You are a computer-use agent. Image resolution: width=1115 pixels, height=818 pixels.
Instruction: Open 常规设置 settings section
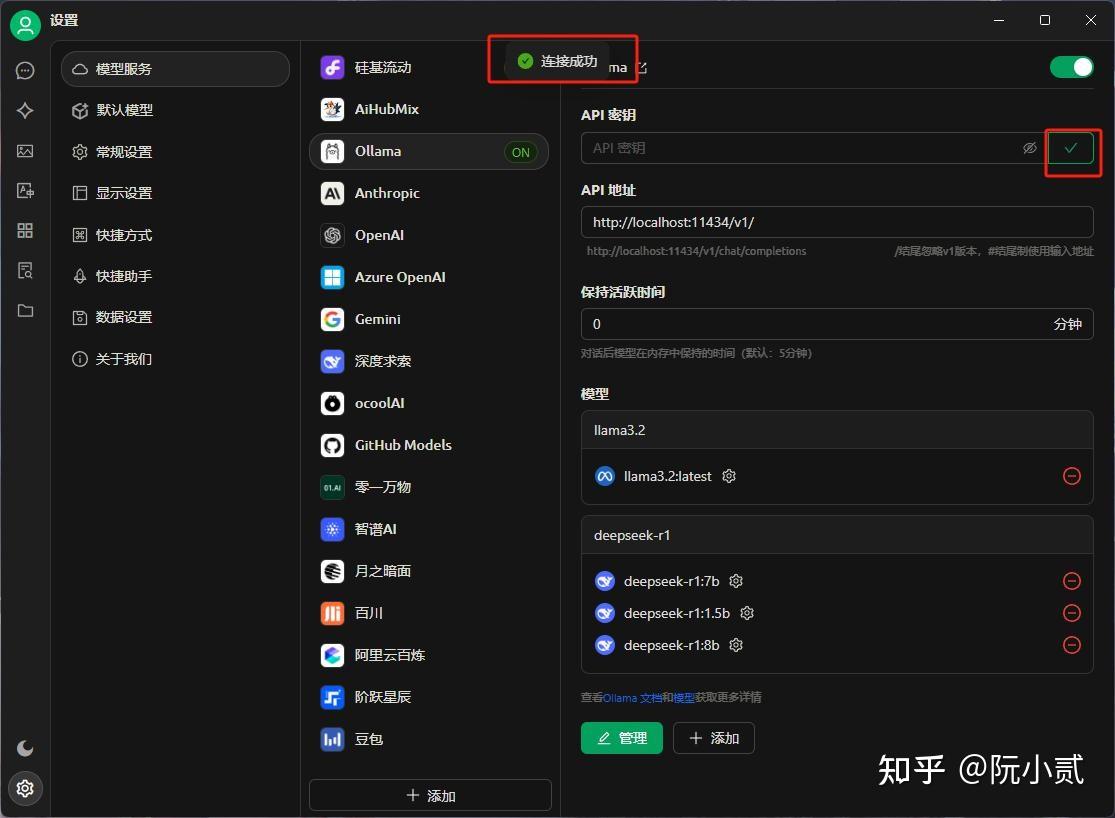[x=176, y=152]
